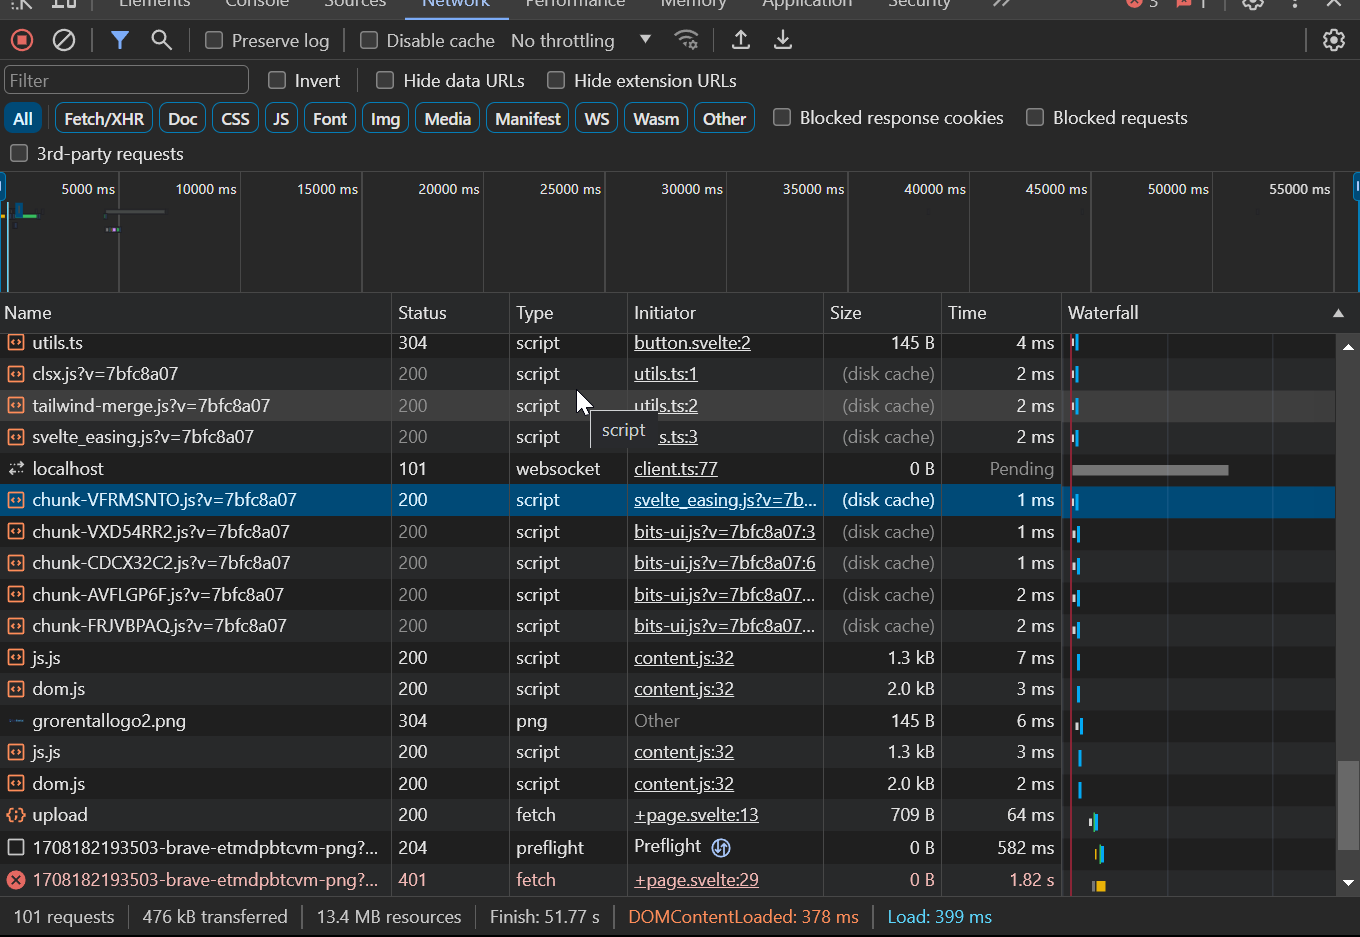Image resolution: width=1360 pixels, height=937 pixels.
Task: Open network settings gear icon
Action: [x=1333, y=40]
